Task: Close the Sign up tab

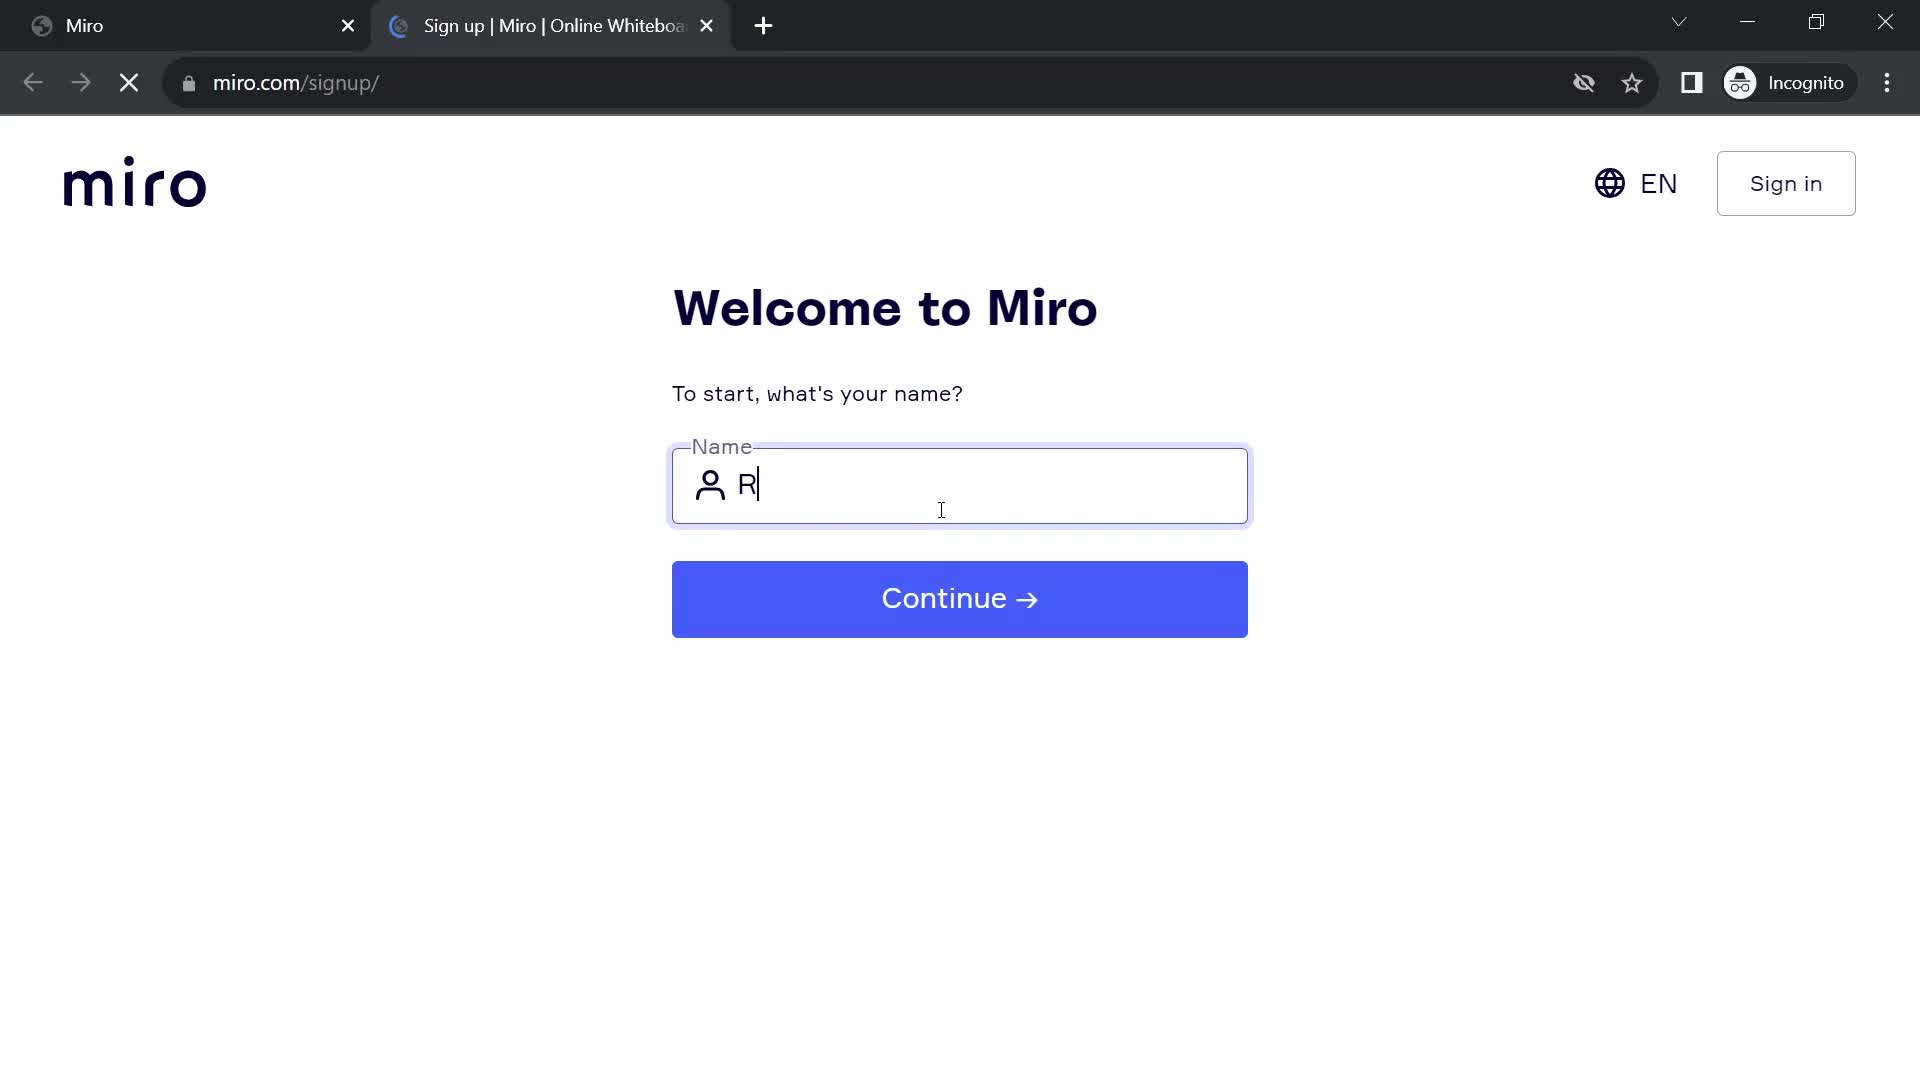Action: click(706, 26)
